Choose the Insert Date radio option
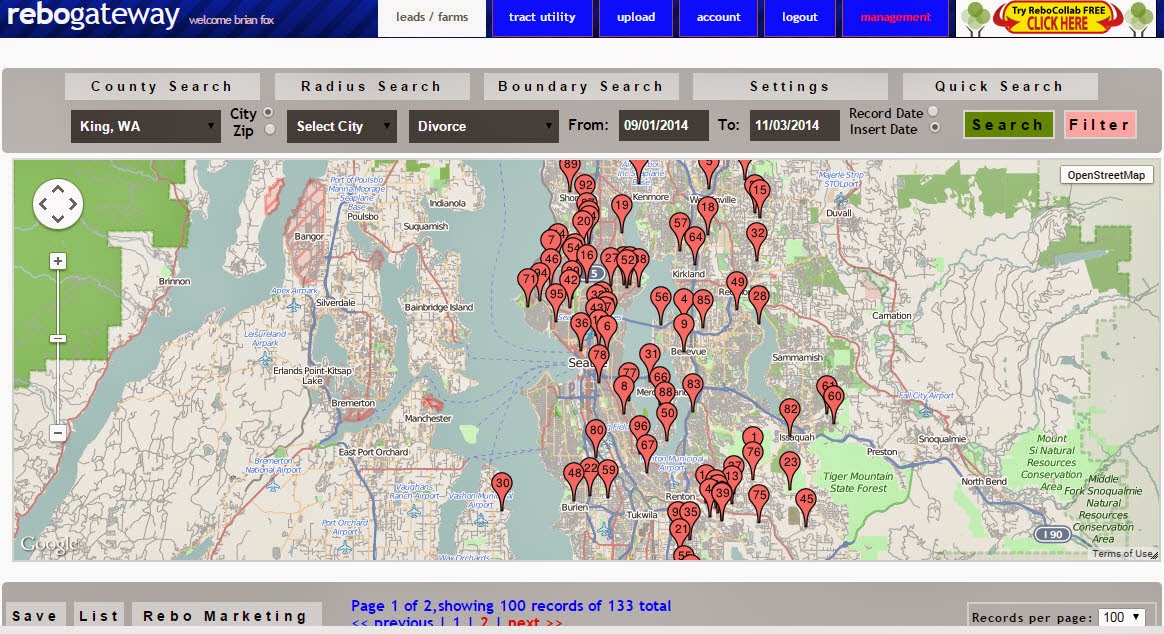The width and height of the screenshot is (1164, 634). 935,128
